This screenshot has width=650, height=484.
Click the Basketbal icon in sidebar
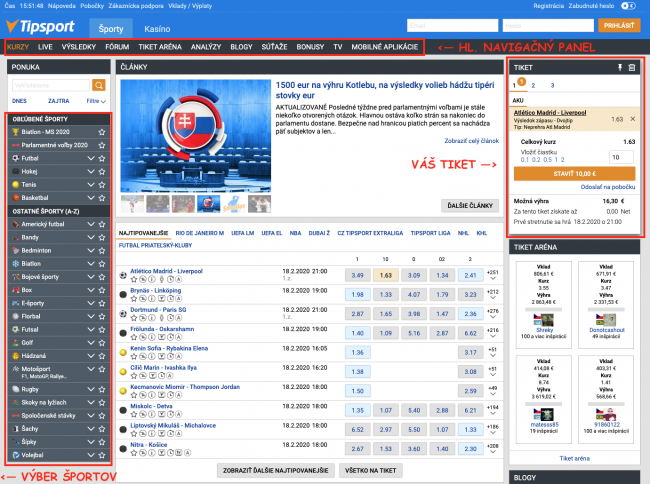coord(14,196)
